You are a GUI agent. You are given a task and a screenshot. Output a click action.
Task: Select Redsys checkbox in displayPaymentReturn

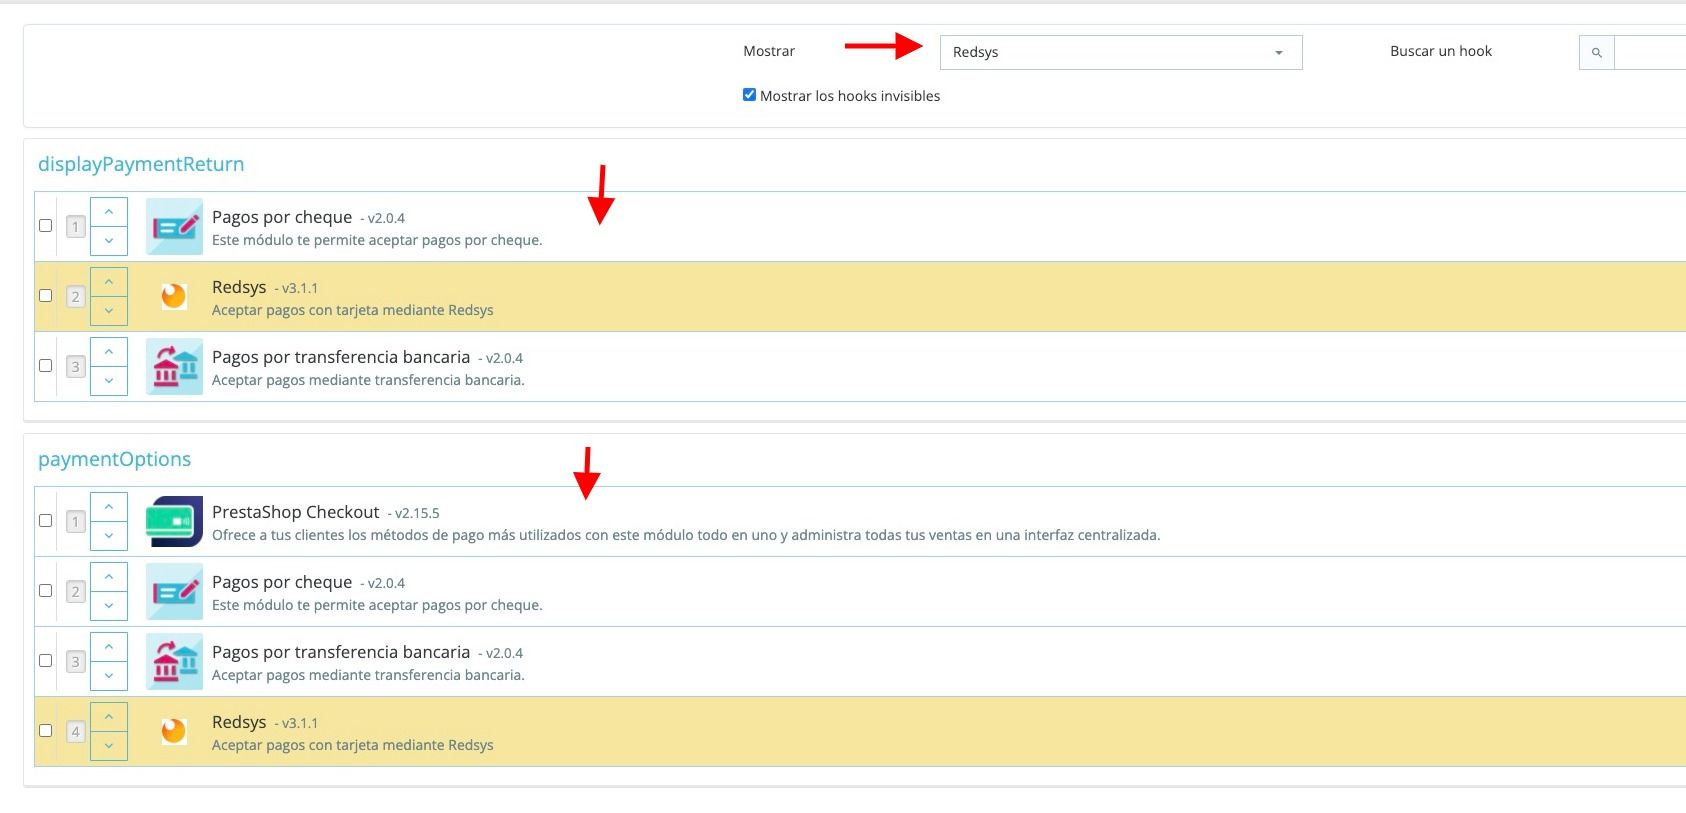coord(45,295)
